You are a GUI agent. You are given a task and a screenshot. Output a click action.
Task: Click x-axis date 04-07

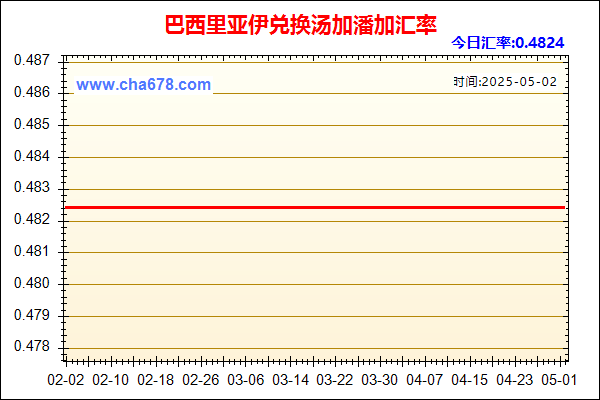pos(425,380)
